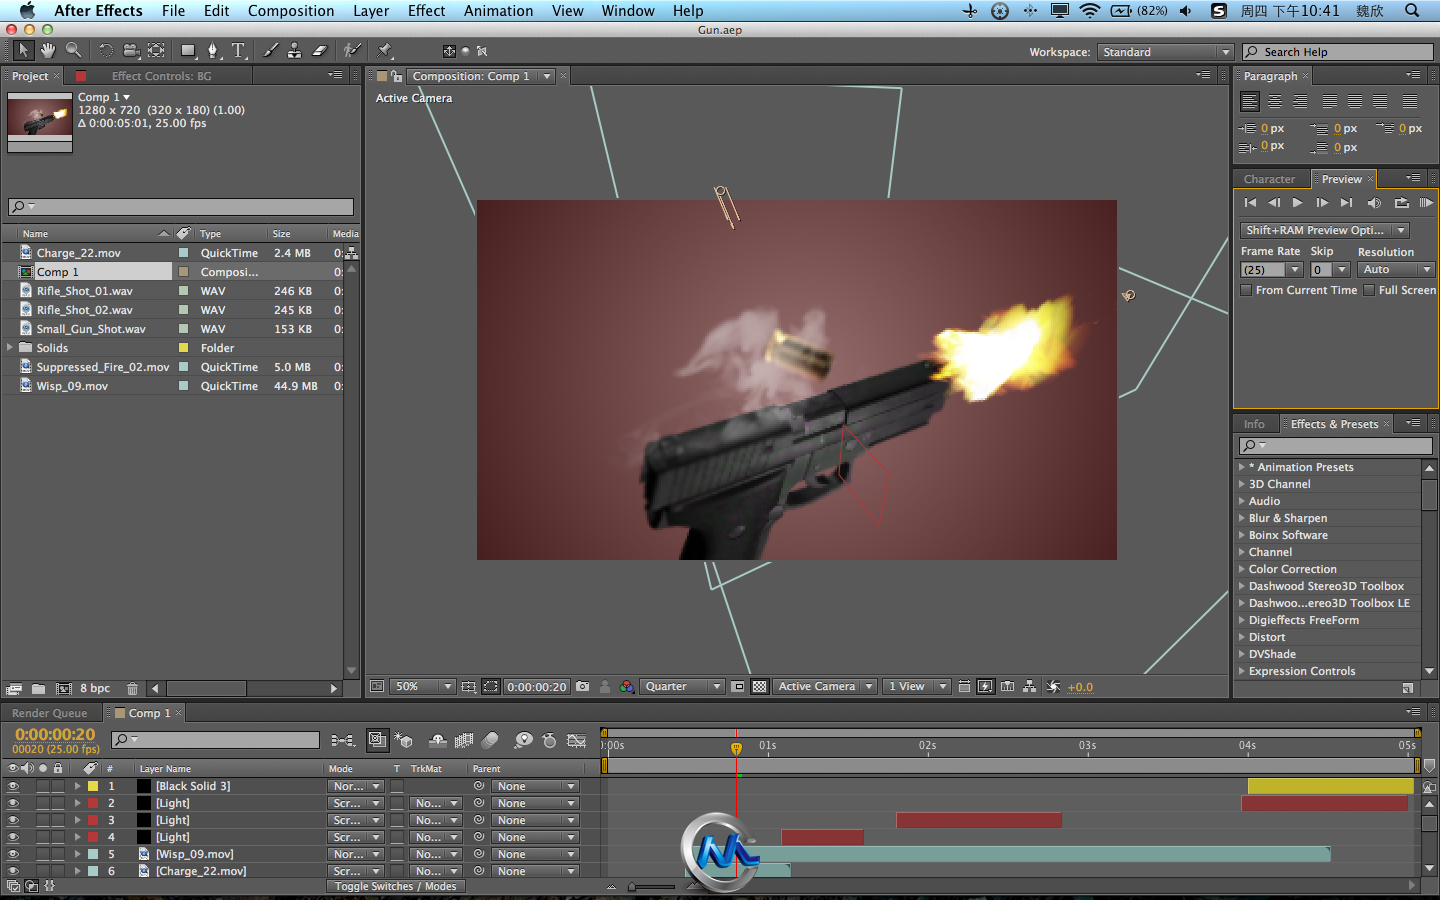
Task: Click the Project panel search field
Action: tap(181, 207)
